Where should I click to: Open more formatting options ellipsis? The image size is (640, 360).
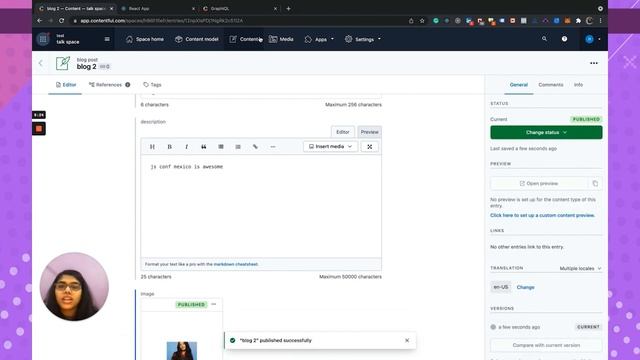(x=273, y=147)
